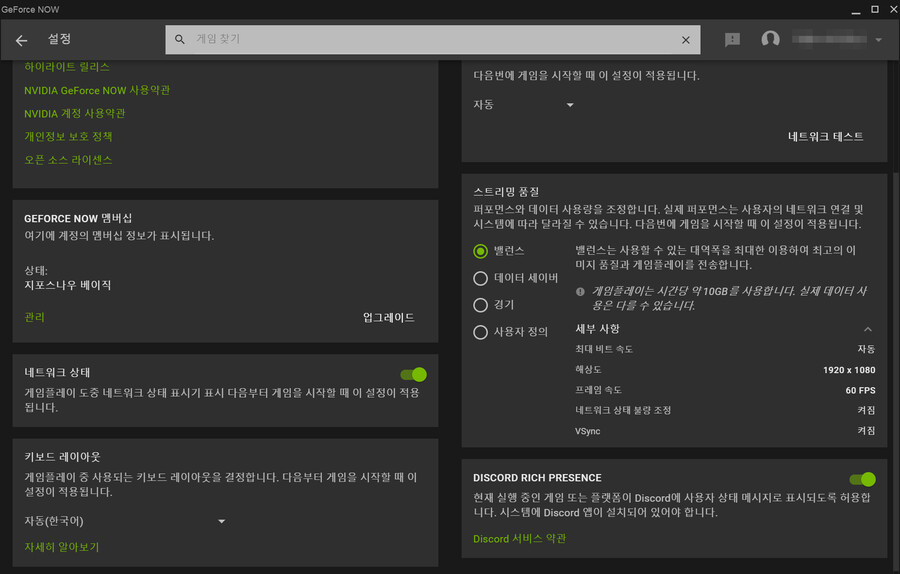This screenshot has height=574, width=900.
Task: Open 오픈 소스 라이센스 link
Action: coord(68,160)
